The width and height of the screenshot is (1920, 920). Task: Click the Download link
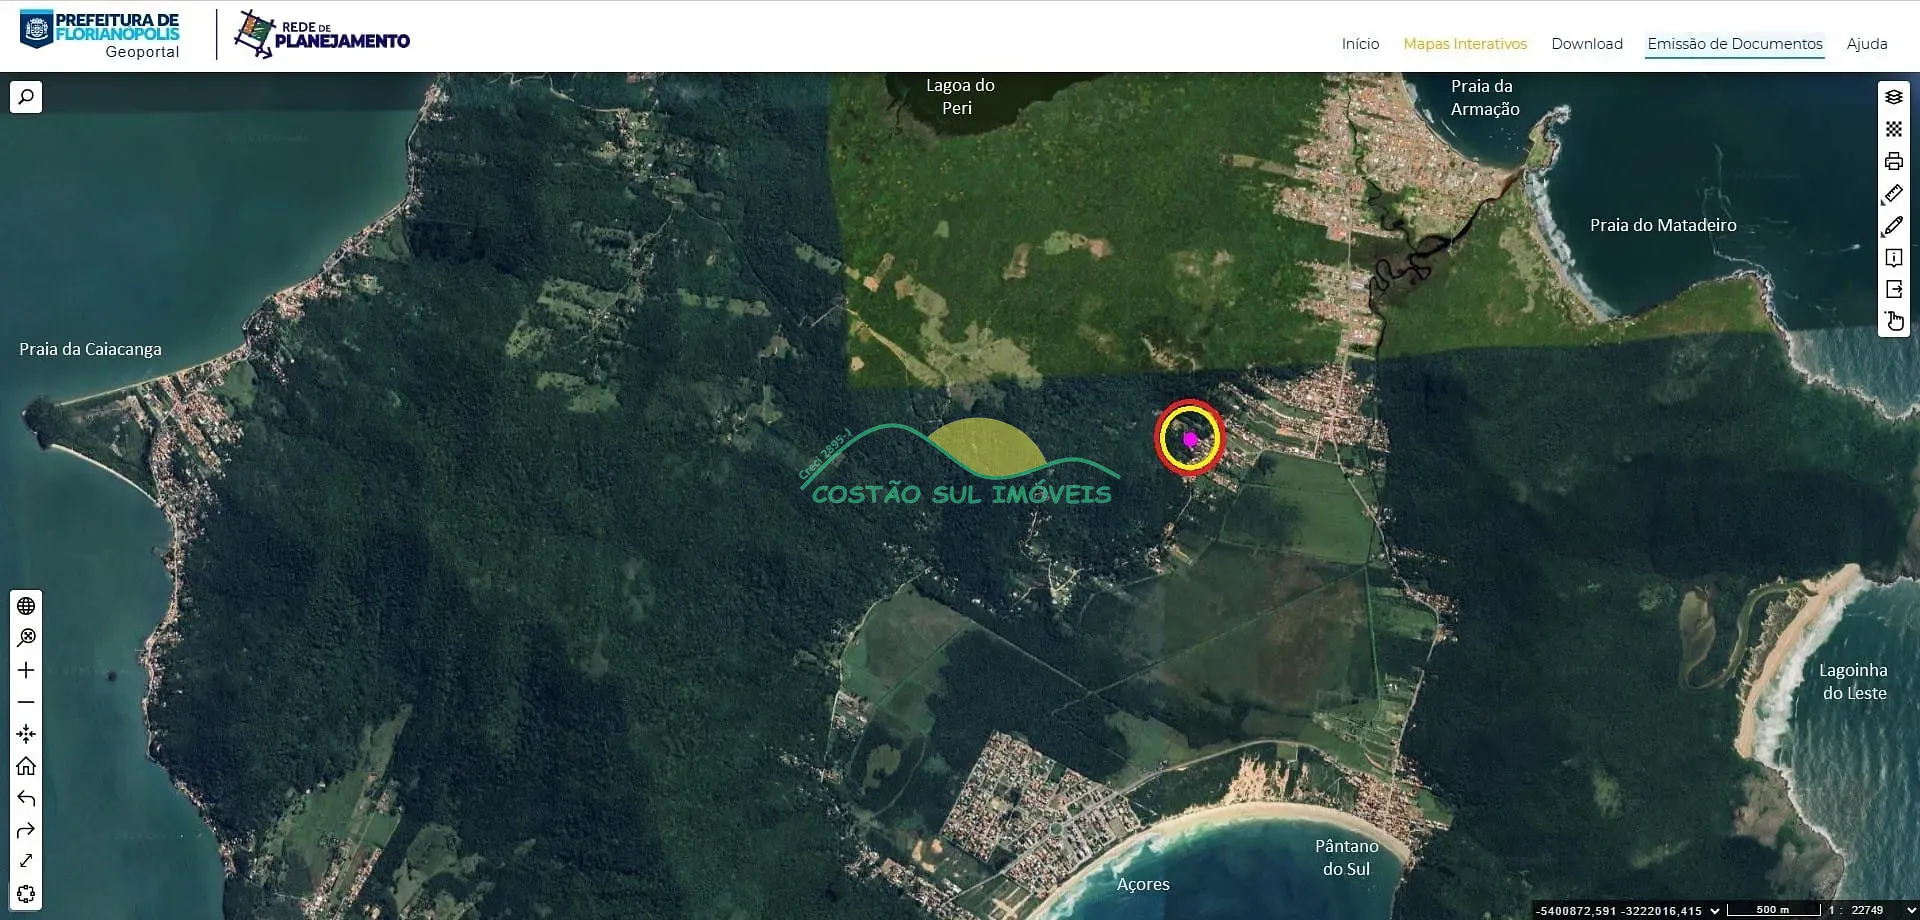pos(1586,44)
